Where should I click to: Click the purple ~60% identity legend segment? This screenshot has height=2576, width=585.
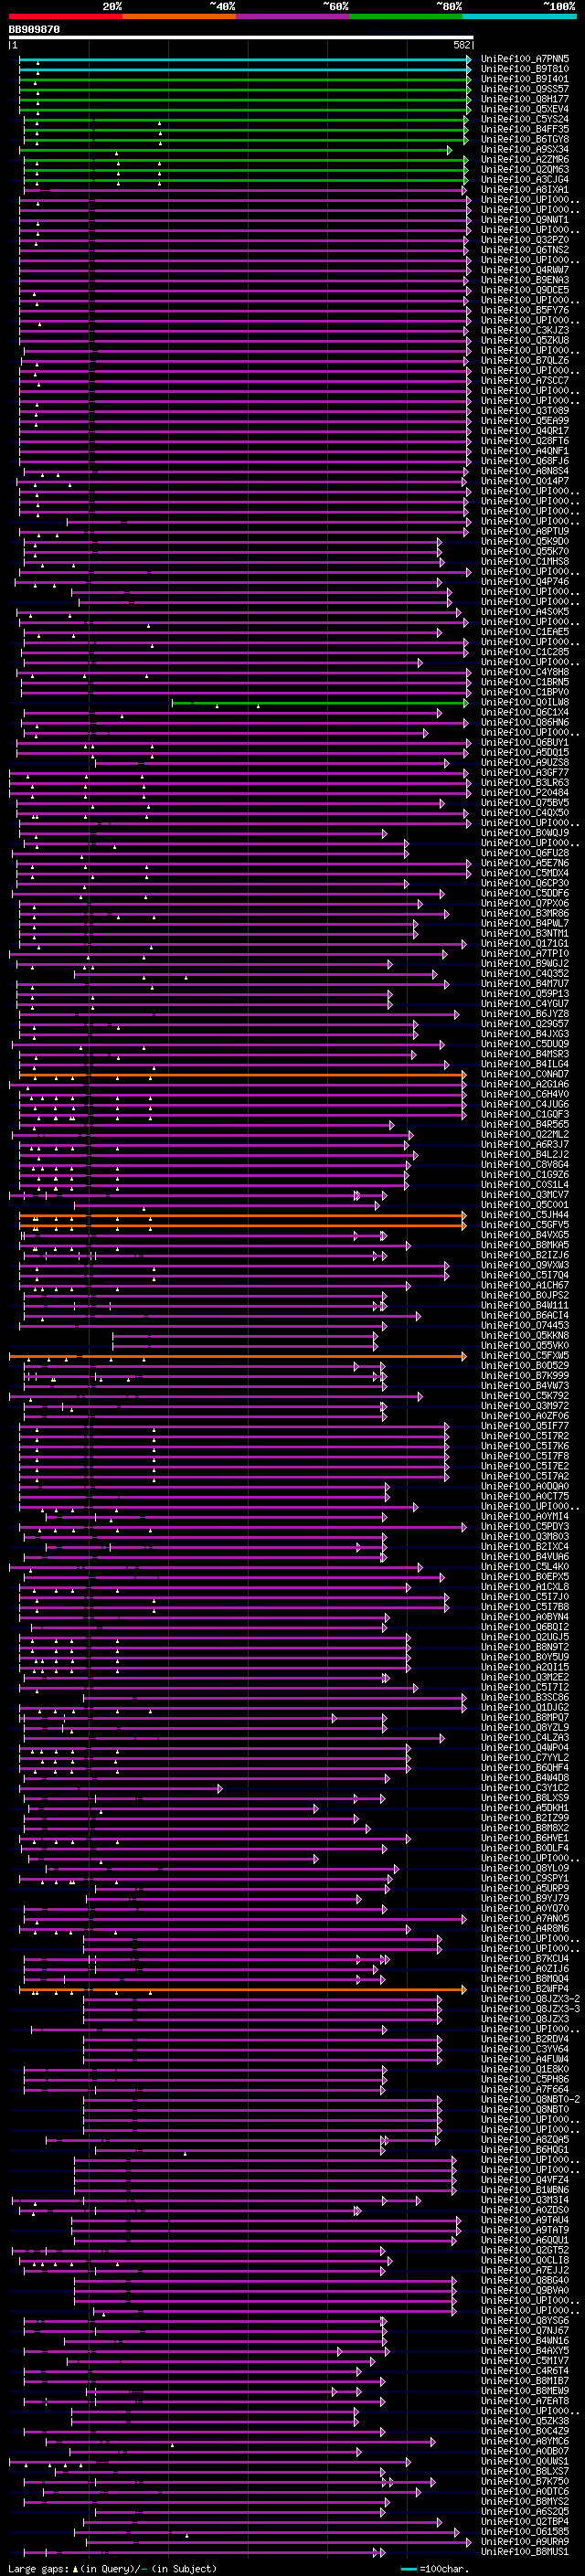tap(293, 17)
